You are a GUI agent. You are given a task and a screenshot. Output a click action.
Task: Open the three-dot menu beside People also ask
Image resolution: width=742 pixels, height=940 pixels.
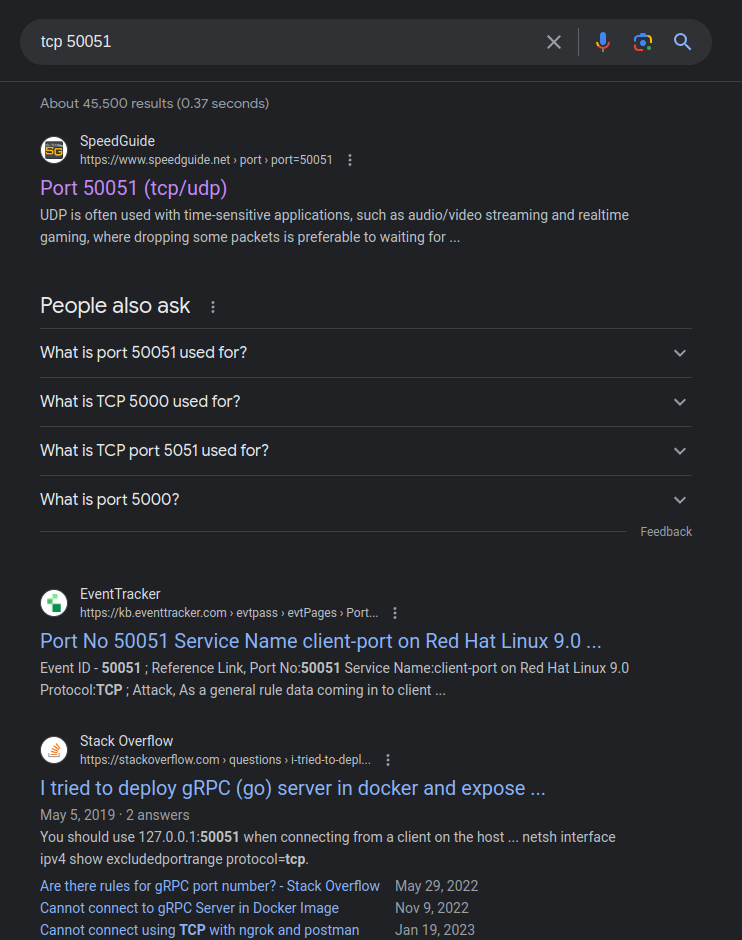[213, 307]
